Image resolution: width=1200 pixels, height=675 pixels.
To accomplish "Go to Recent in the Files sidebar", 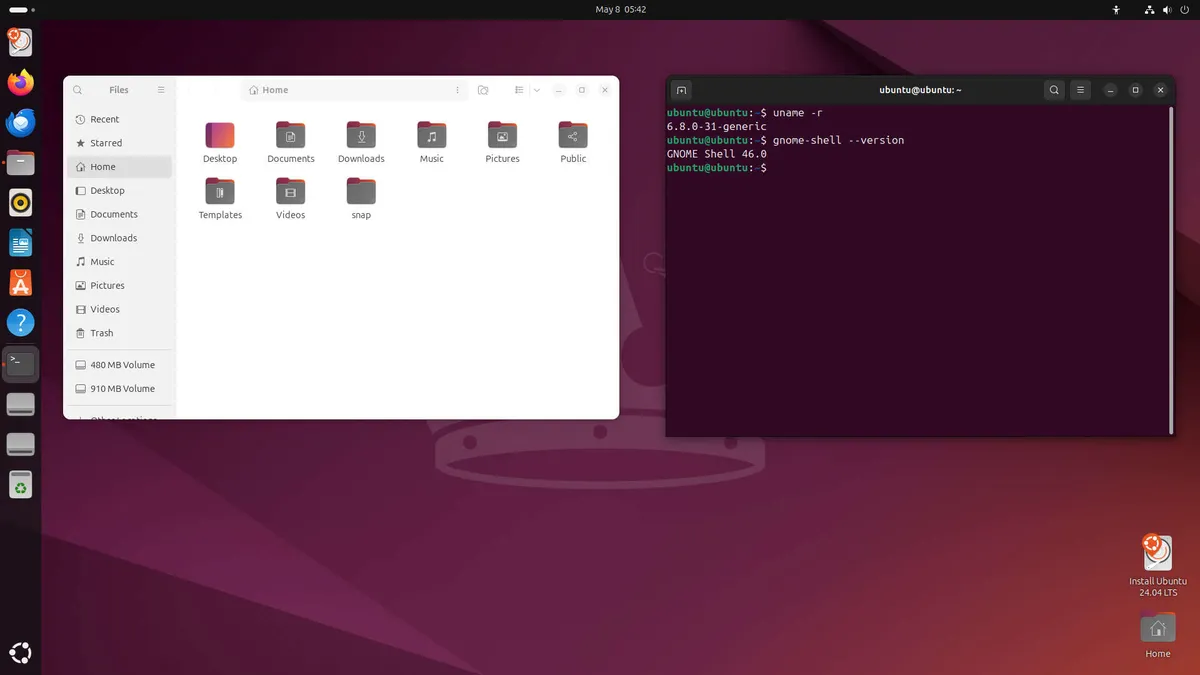I will click(120, 119).
